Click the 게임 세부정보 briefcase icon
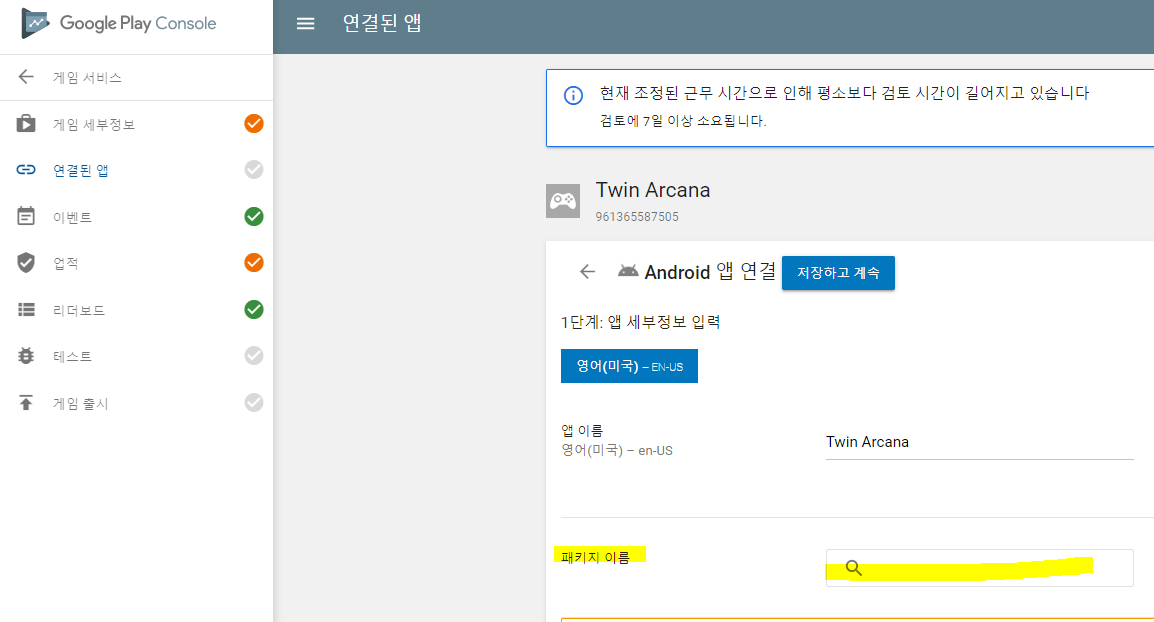The width and height of the screenshot is (1154, 622). click(26, 123)
